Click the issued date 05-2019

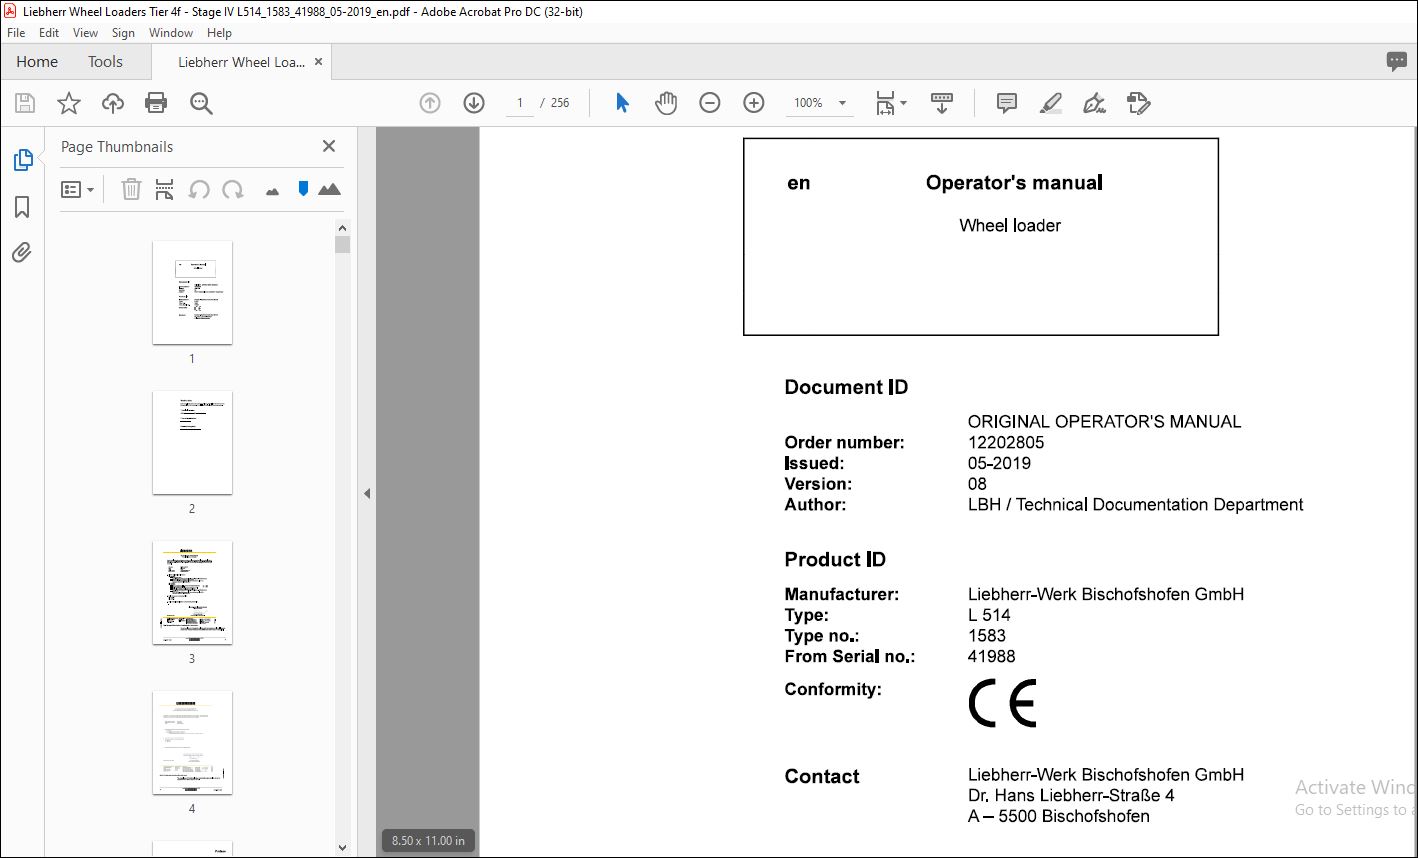pos(999,463)
